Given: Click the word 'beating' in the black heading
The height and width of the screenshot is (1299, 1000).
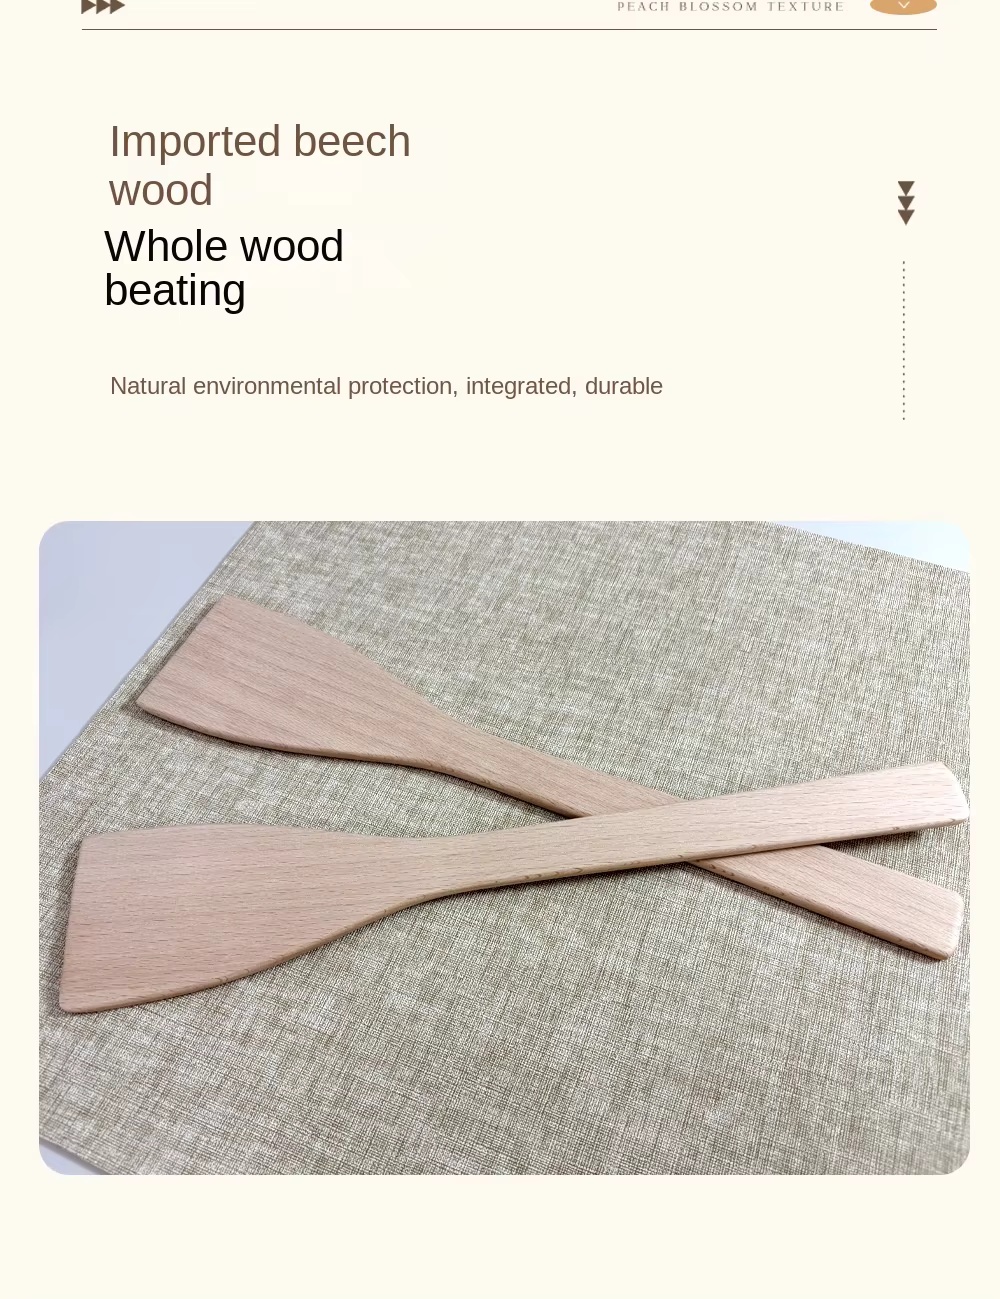Looking at the screenshot, I should coord(175,291).
